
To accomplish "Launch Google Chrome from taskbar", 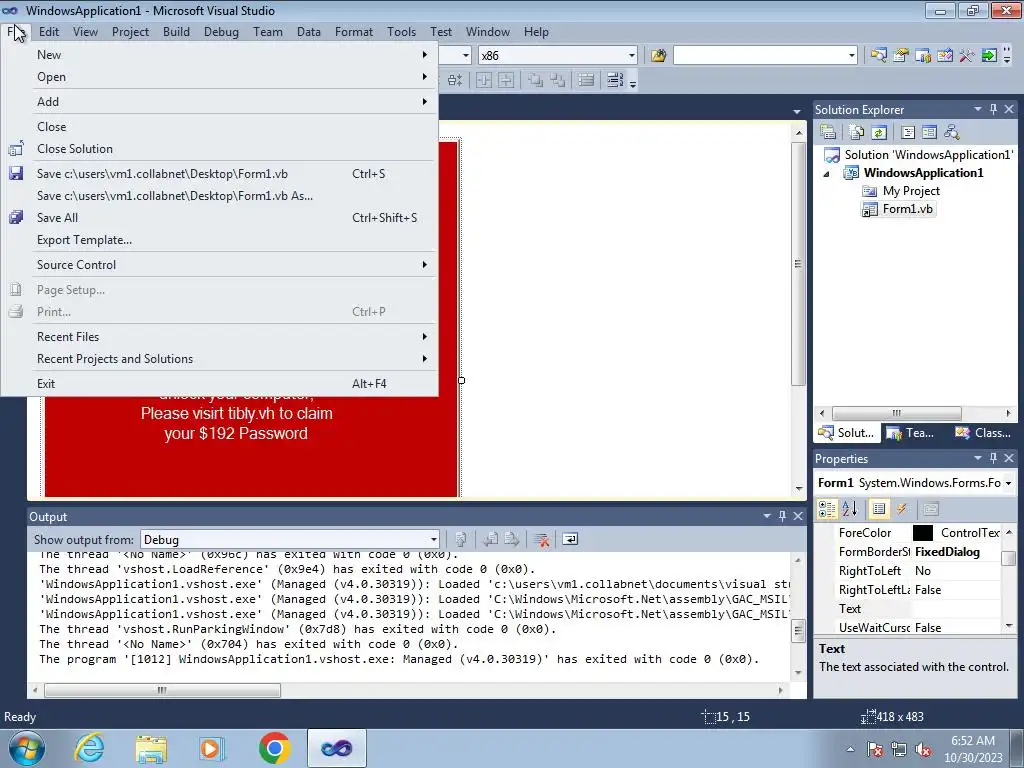I will (274, 748).
